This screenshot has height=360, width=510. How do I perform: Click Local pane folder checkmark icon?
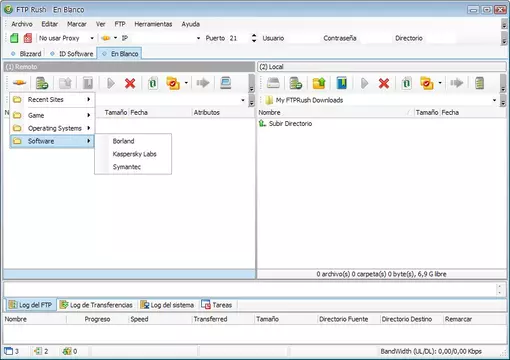pyautogui.click(x=427, y=83)
